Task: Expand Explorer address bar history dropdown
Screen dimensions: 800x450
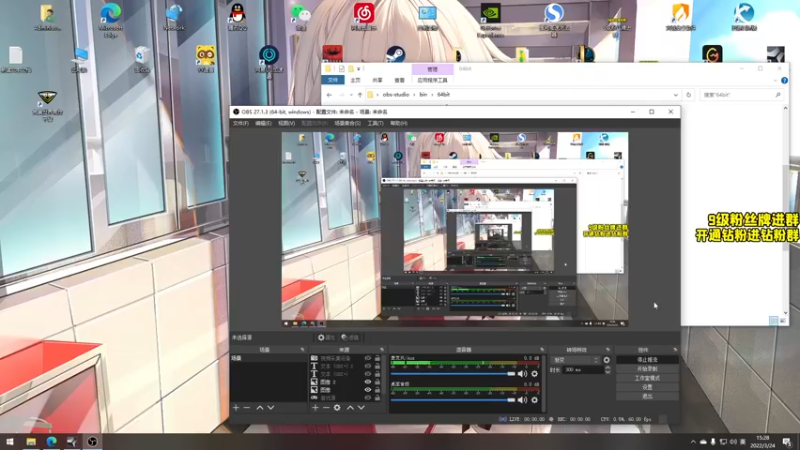Action: click(676, 95)
